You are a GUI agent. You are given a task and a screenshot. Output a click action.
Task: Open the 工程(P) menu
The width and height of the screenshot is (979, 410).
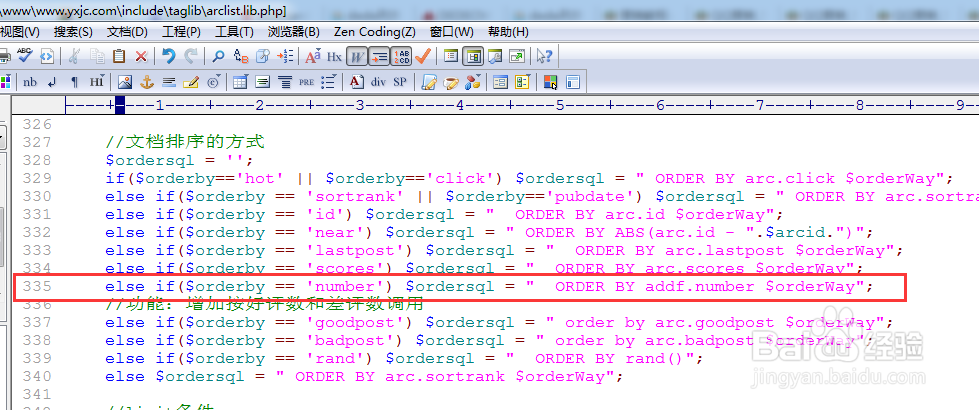pyautogui.click(x=181, y=32)
